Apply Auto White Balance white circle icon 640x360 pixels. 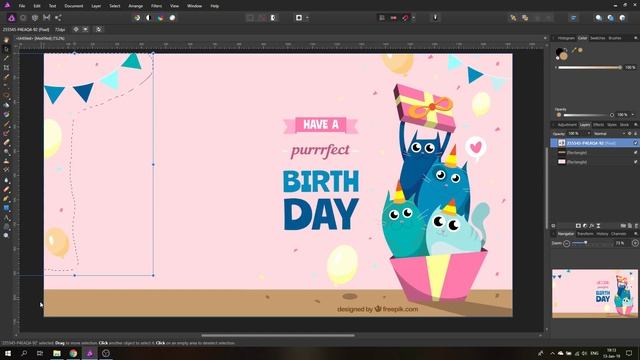172,18
